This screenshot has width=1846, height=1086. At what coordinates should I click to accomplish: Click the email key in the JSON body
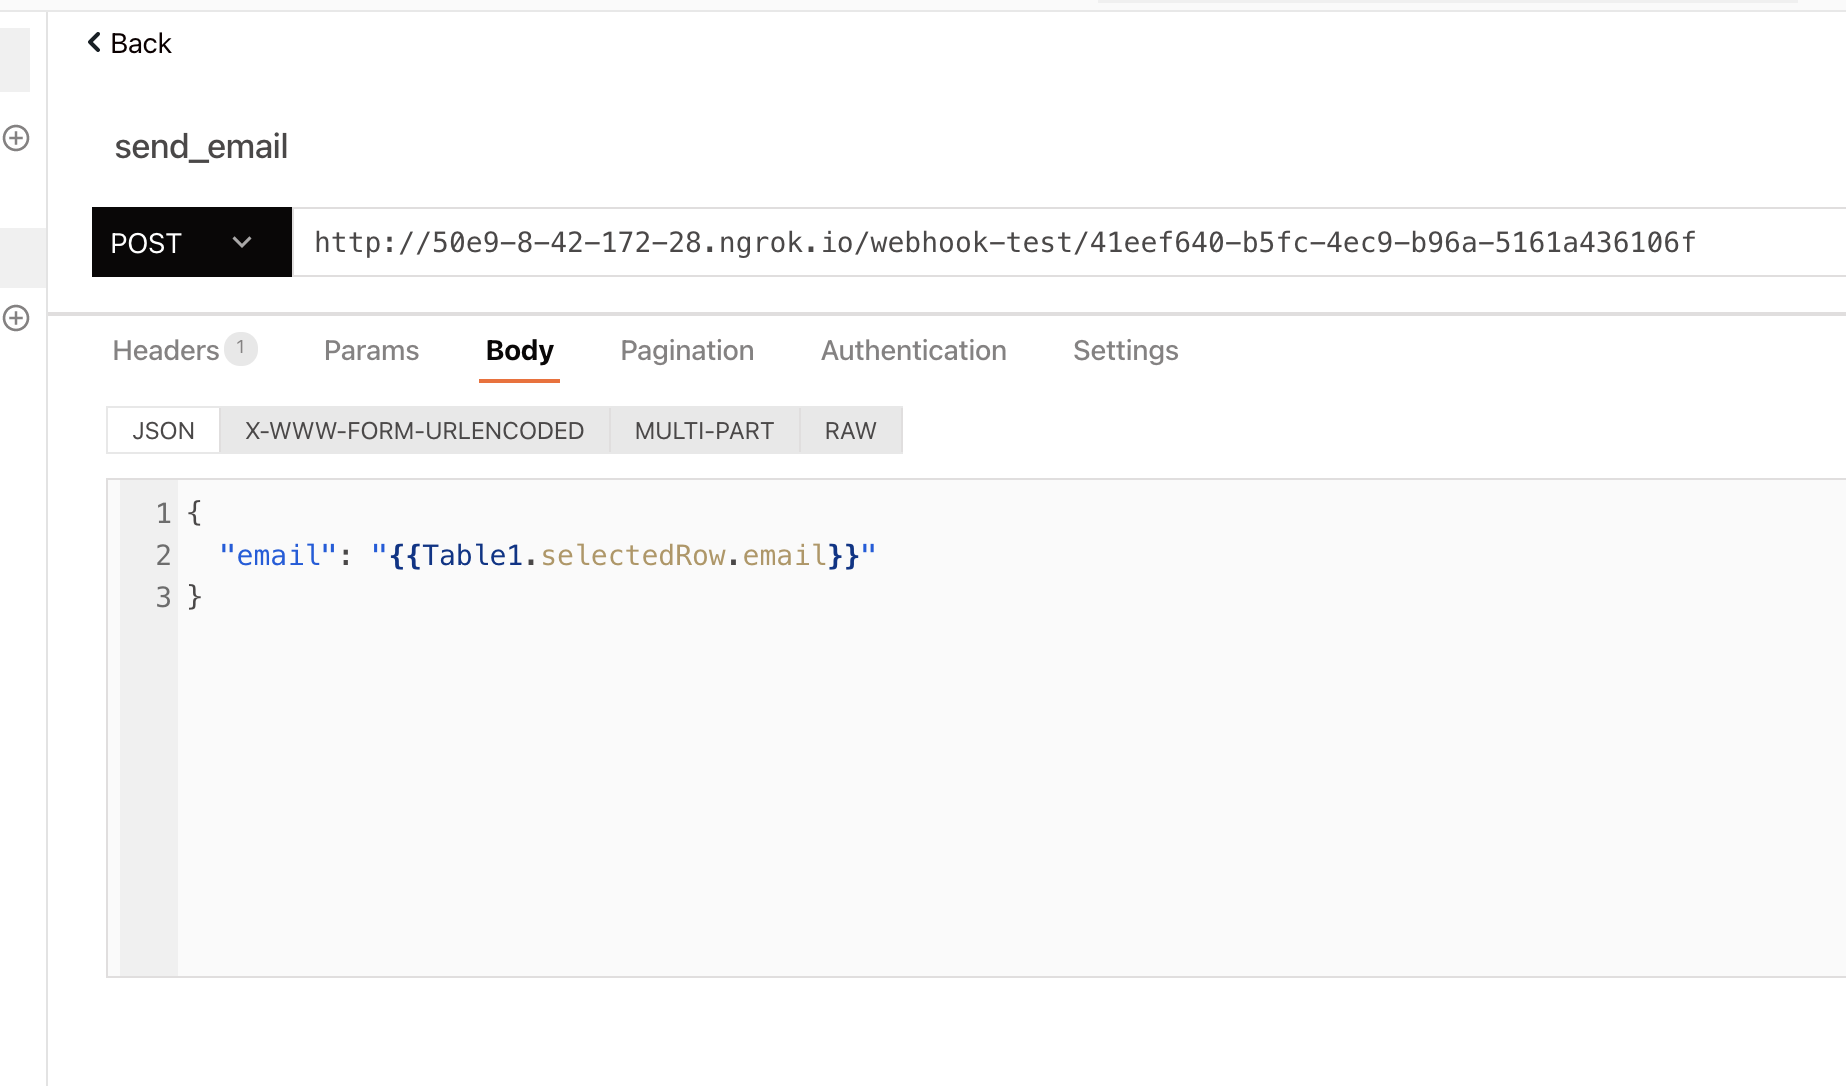click(277, 555)
